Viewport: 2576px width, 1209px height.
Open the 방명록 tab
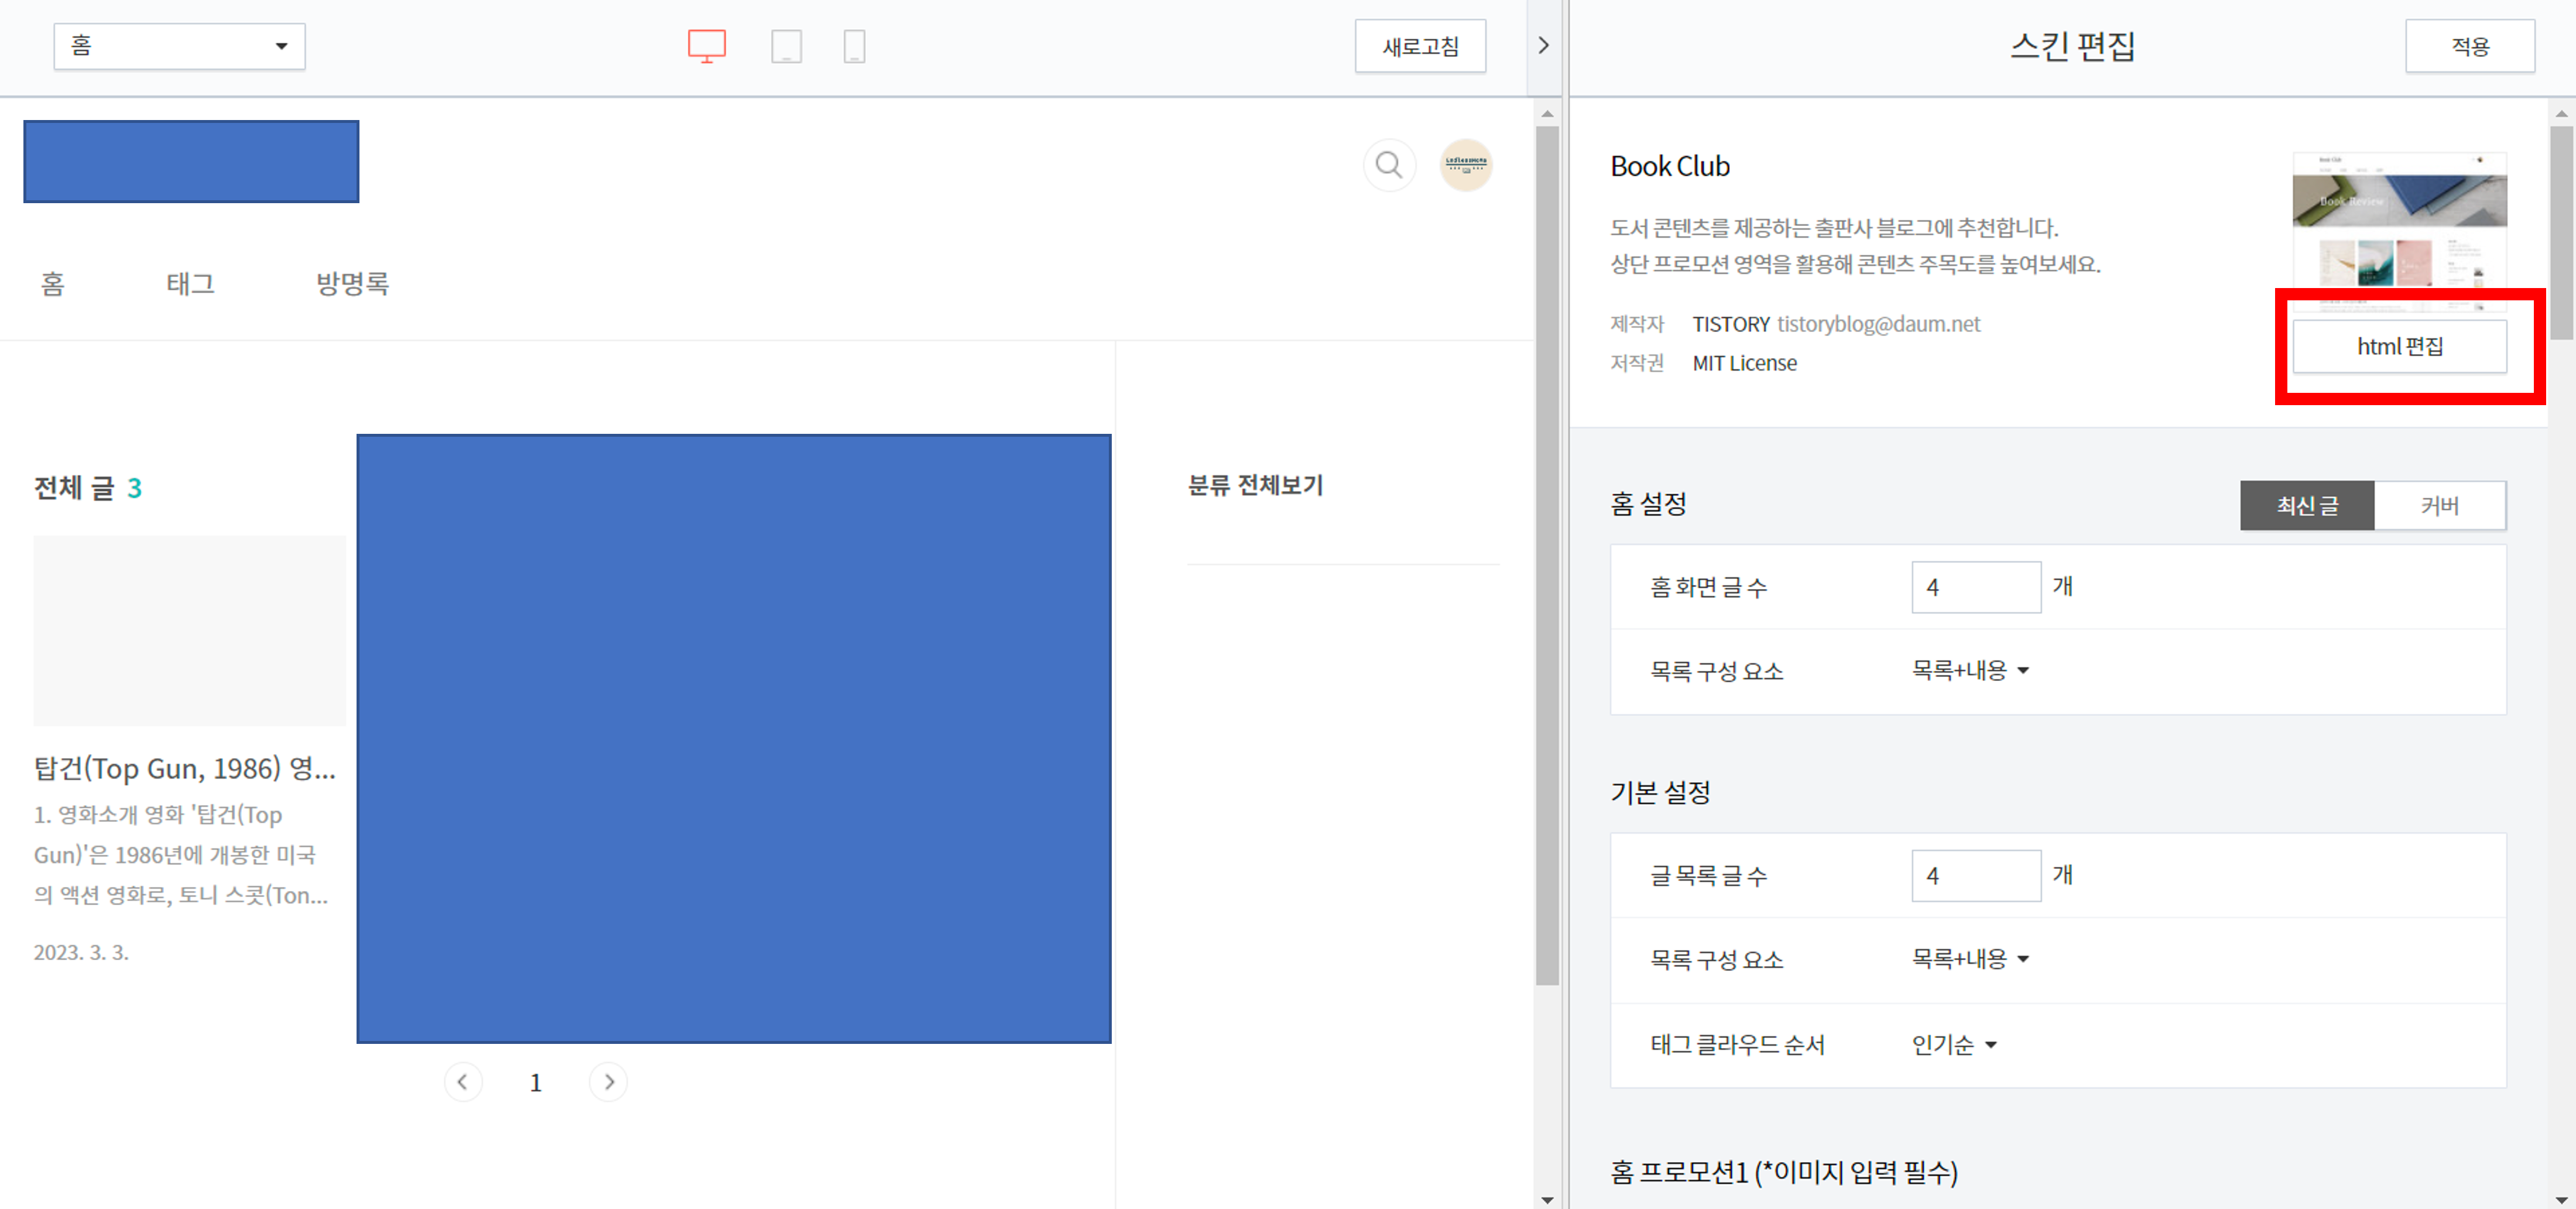click(352, 283)
